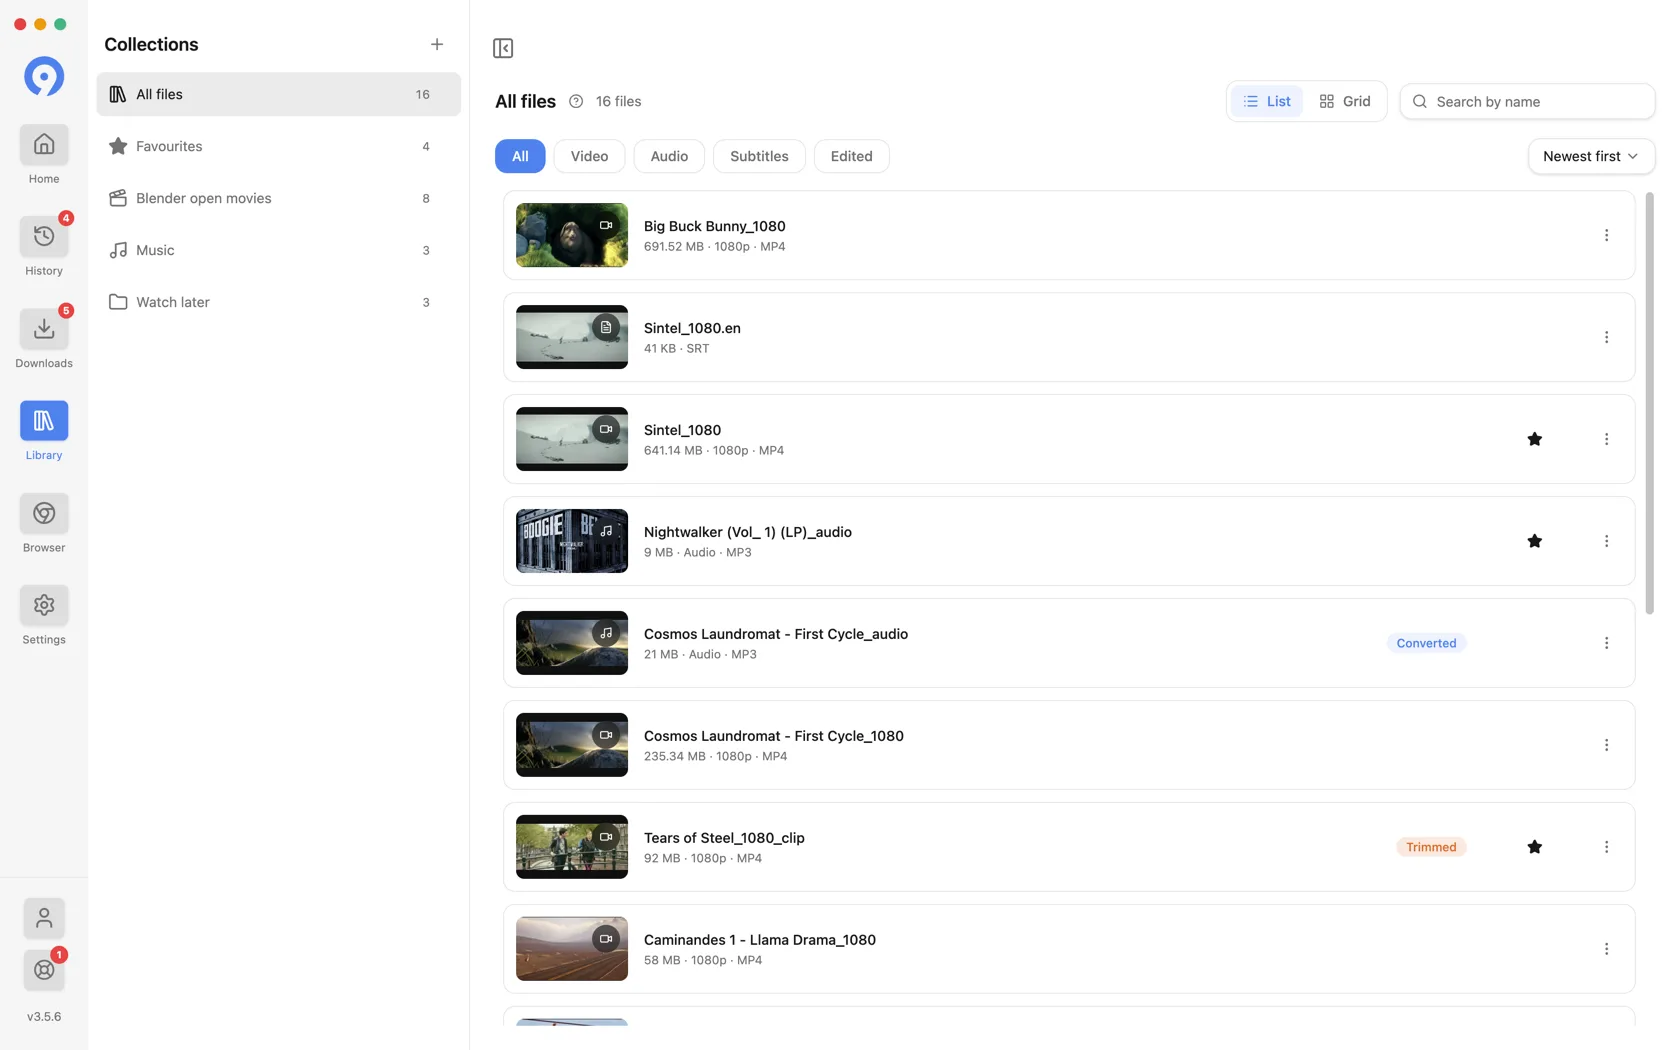Open more options for Sintel_1080.en
Screen dimensions: 1680x1050
point(1606,337)
